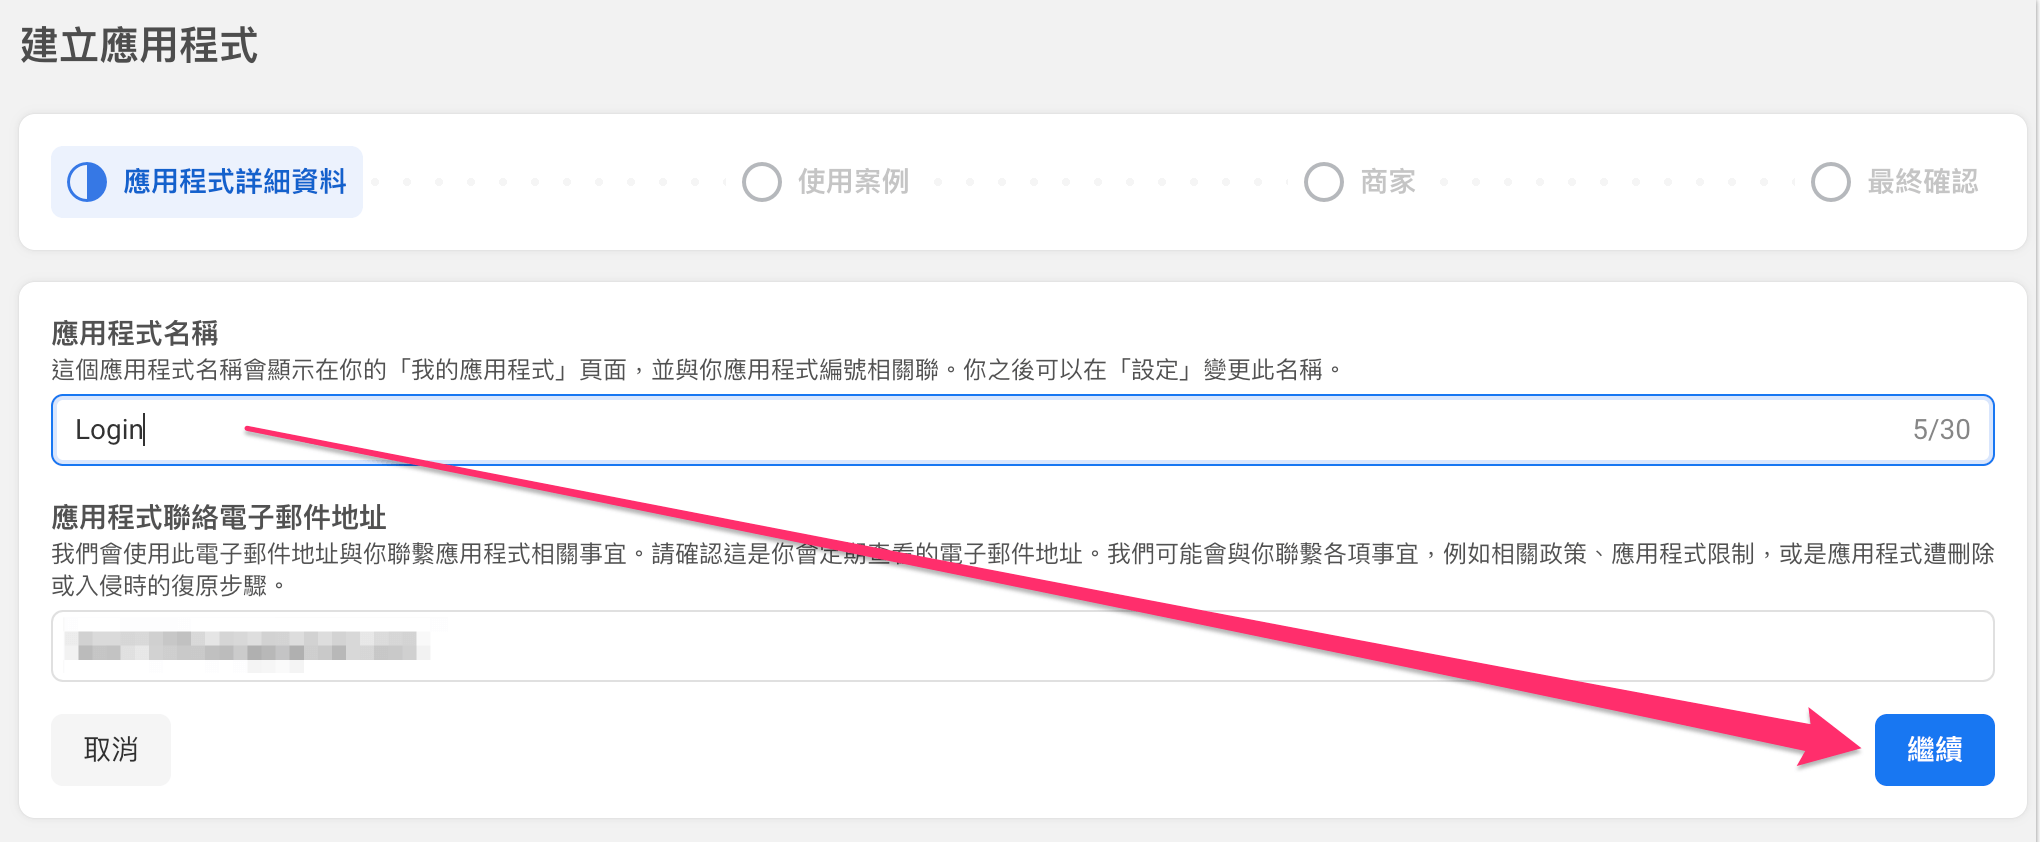This screenshot has height=842, width=2040.
Task: Select the 應用程式詳細資料 step label
Action: coord(234,182)
